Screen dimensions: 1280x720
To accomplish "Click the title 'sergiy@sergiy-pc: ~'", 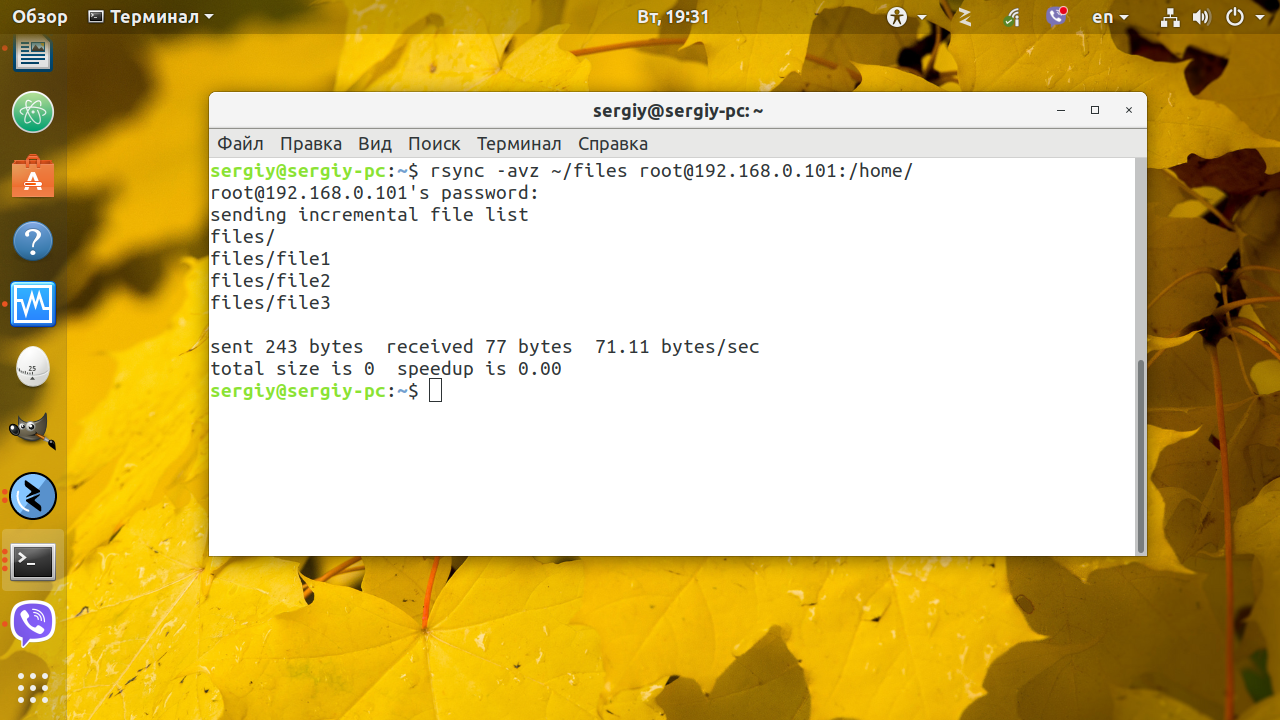I will pyautogui.click(x=678, y=111).
